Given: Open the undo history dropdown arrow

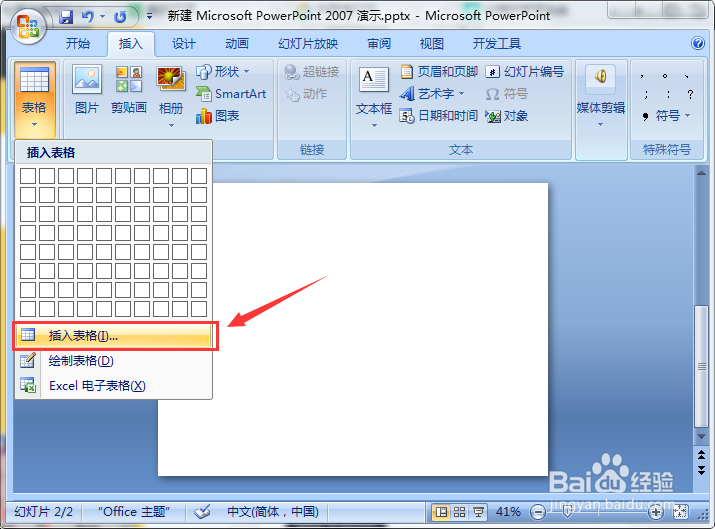Looking at the screenshot, I should click(103, 17).
